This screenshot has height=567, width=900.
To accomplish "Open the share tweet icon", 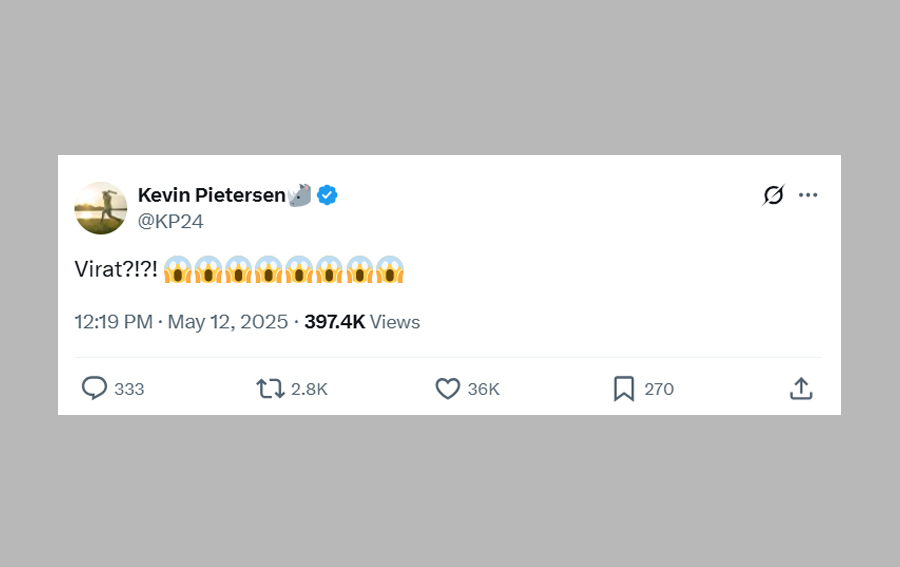I will click(x=801, y=388).
